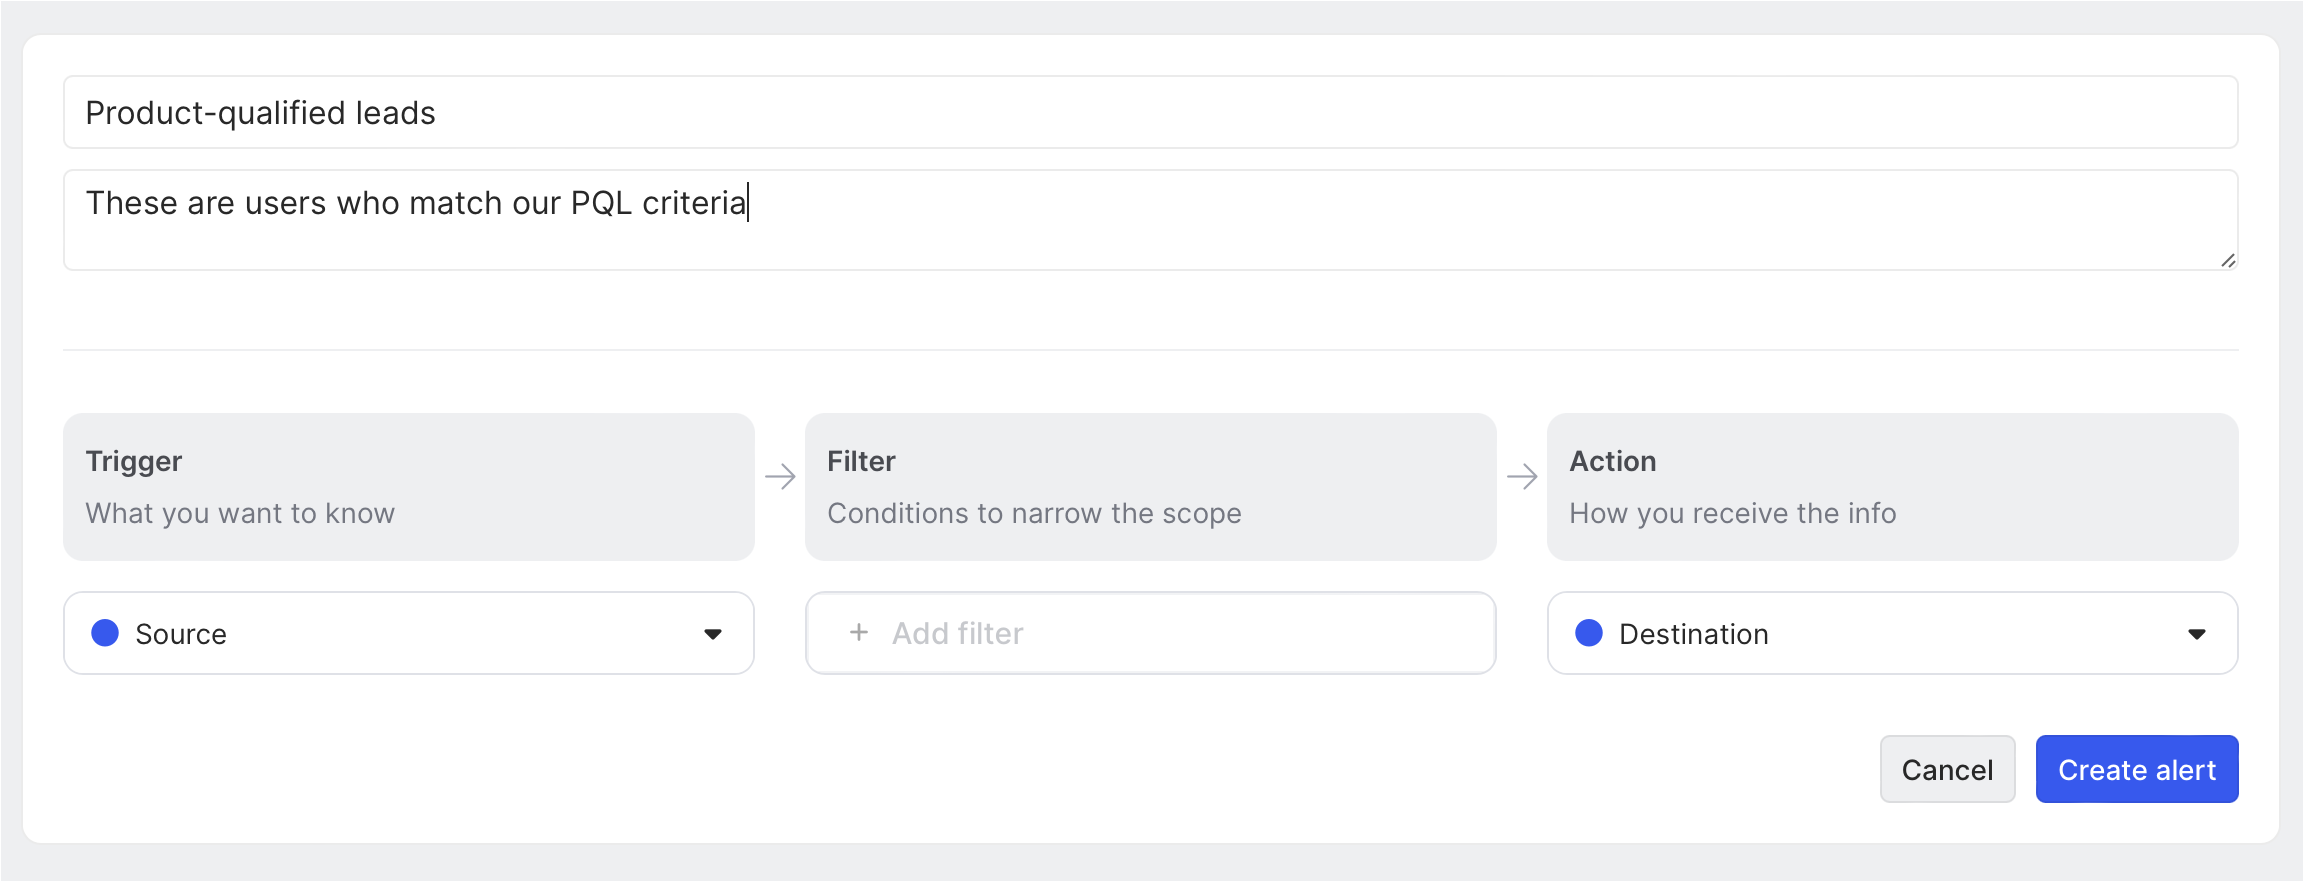
Task: Click 'How you receive the info' subtitle
Action: (x=1732, y=514)
